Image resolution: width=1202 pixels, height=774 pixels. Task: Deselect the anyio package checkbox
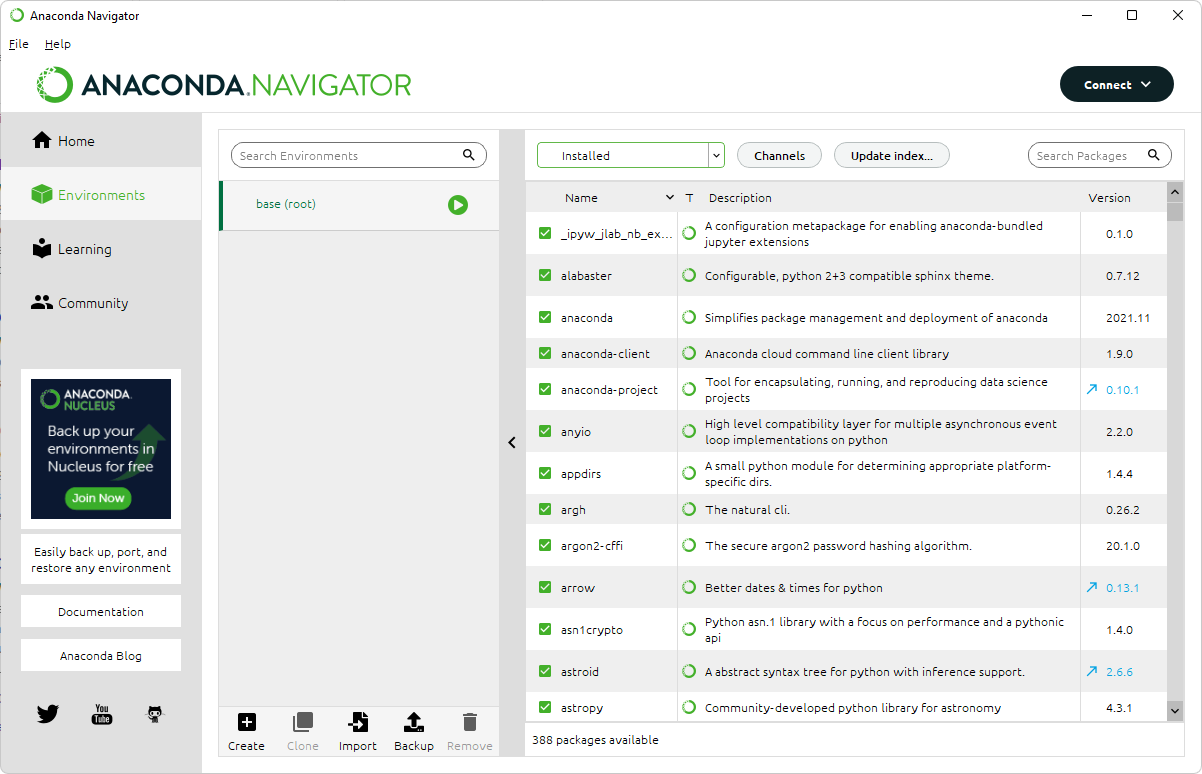(x=545, y=432)
